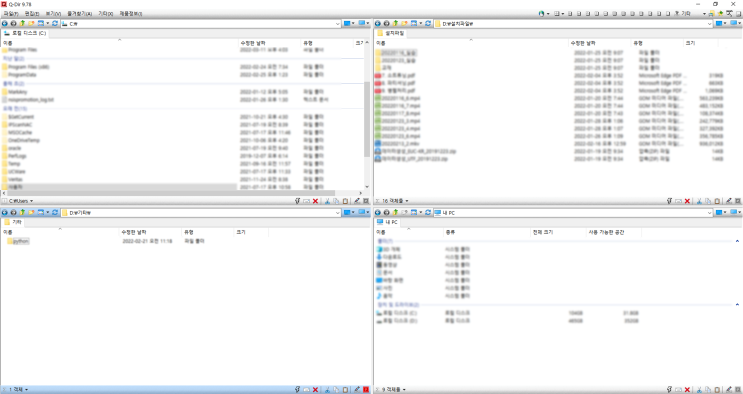This screenshot has width=743, height=394.
Task: Go back in the D:\기타 pane
Action: 5,212
